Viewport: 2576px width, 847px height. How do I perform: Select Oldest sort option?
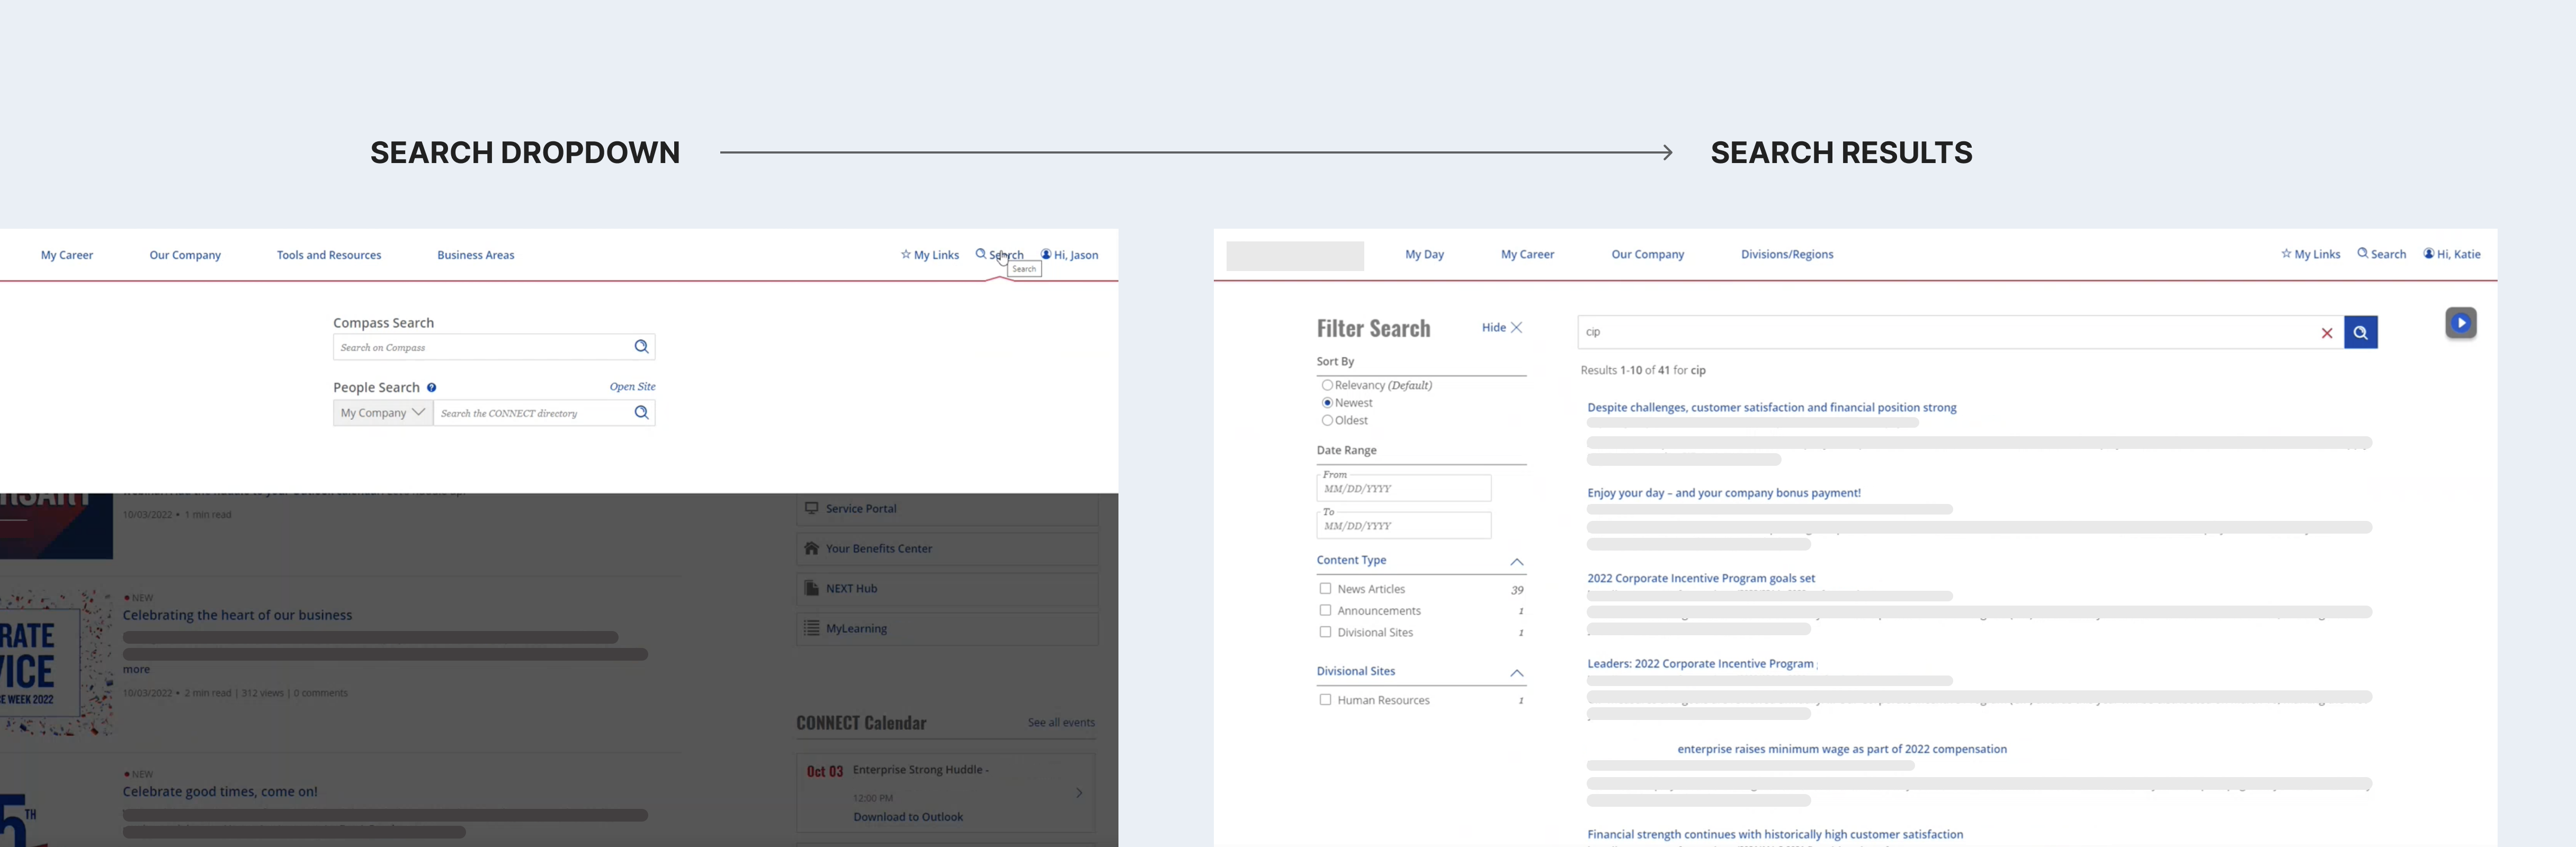pyautogui.click(x=1327, y=420)
